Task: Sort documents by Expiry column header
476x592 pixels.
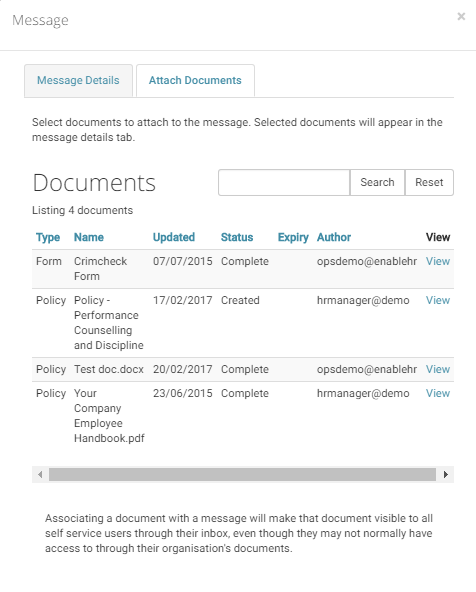Action: pyautogui.click(x=293, y=237)
